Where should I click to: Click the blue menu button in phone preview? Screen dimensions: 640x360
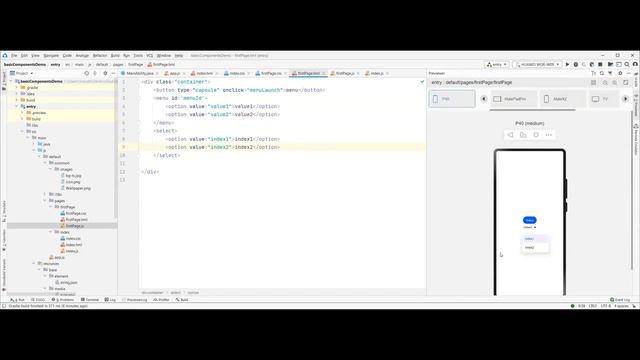(529, 220)
